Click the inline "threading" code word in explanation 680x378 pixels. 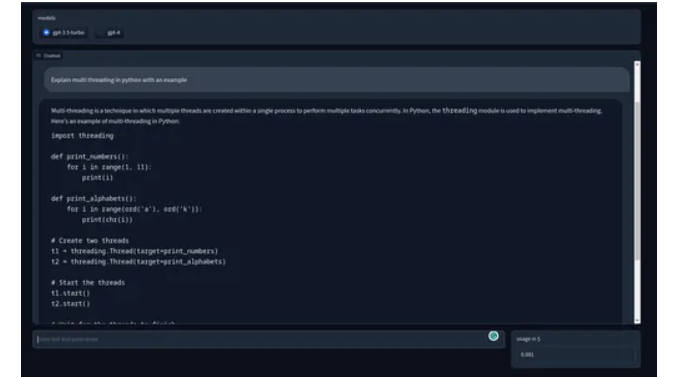[459, 111]
